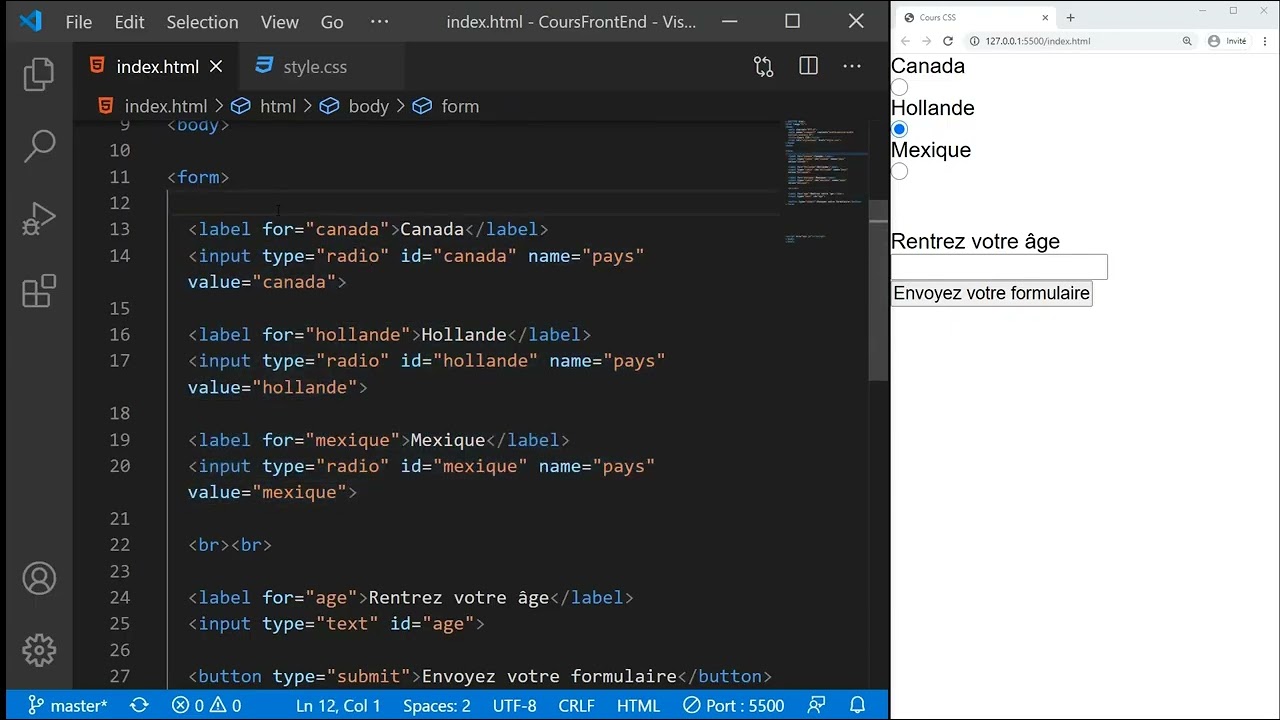Image resolution: width=1280 pixels, height=720 pixels.
Task: Click line number 16 in the gutter
Action: click(120, 334)
